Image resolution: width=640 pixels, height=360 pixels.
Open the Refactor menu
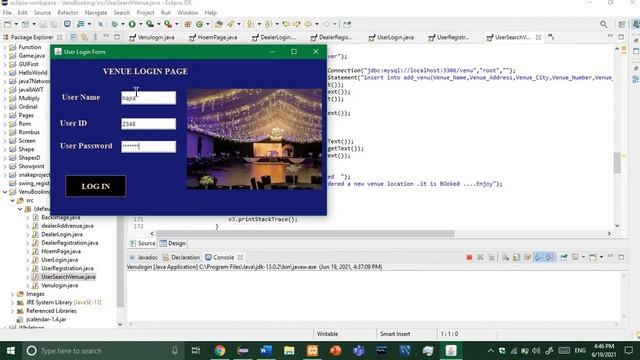68,13
